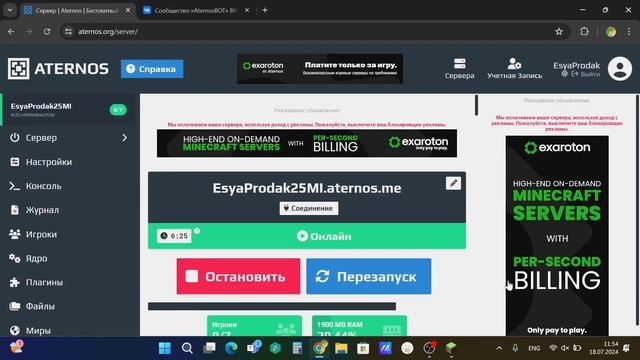The image size is (640, 360).
Task: Close the Сообщество AternosBOT tab
Action: tap(247, 10)
